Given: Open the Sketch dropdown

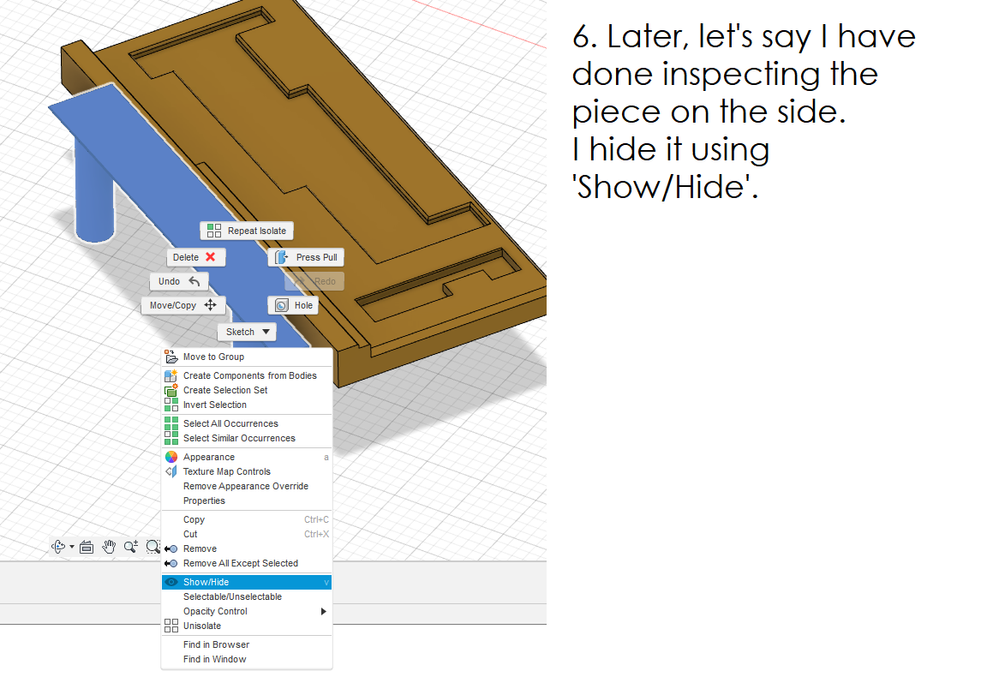Looking at the screenshot, I should point(247,332).
